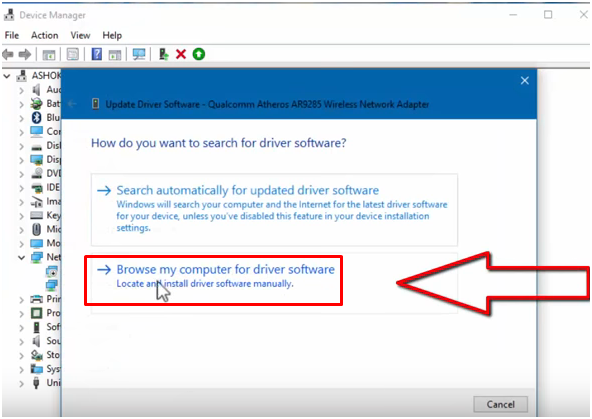Select the Keyboards category icon
The height and width of the screenshot is (419, 592).
pos(37,216)
